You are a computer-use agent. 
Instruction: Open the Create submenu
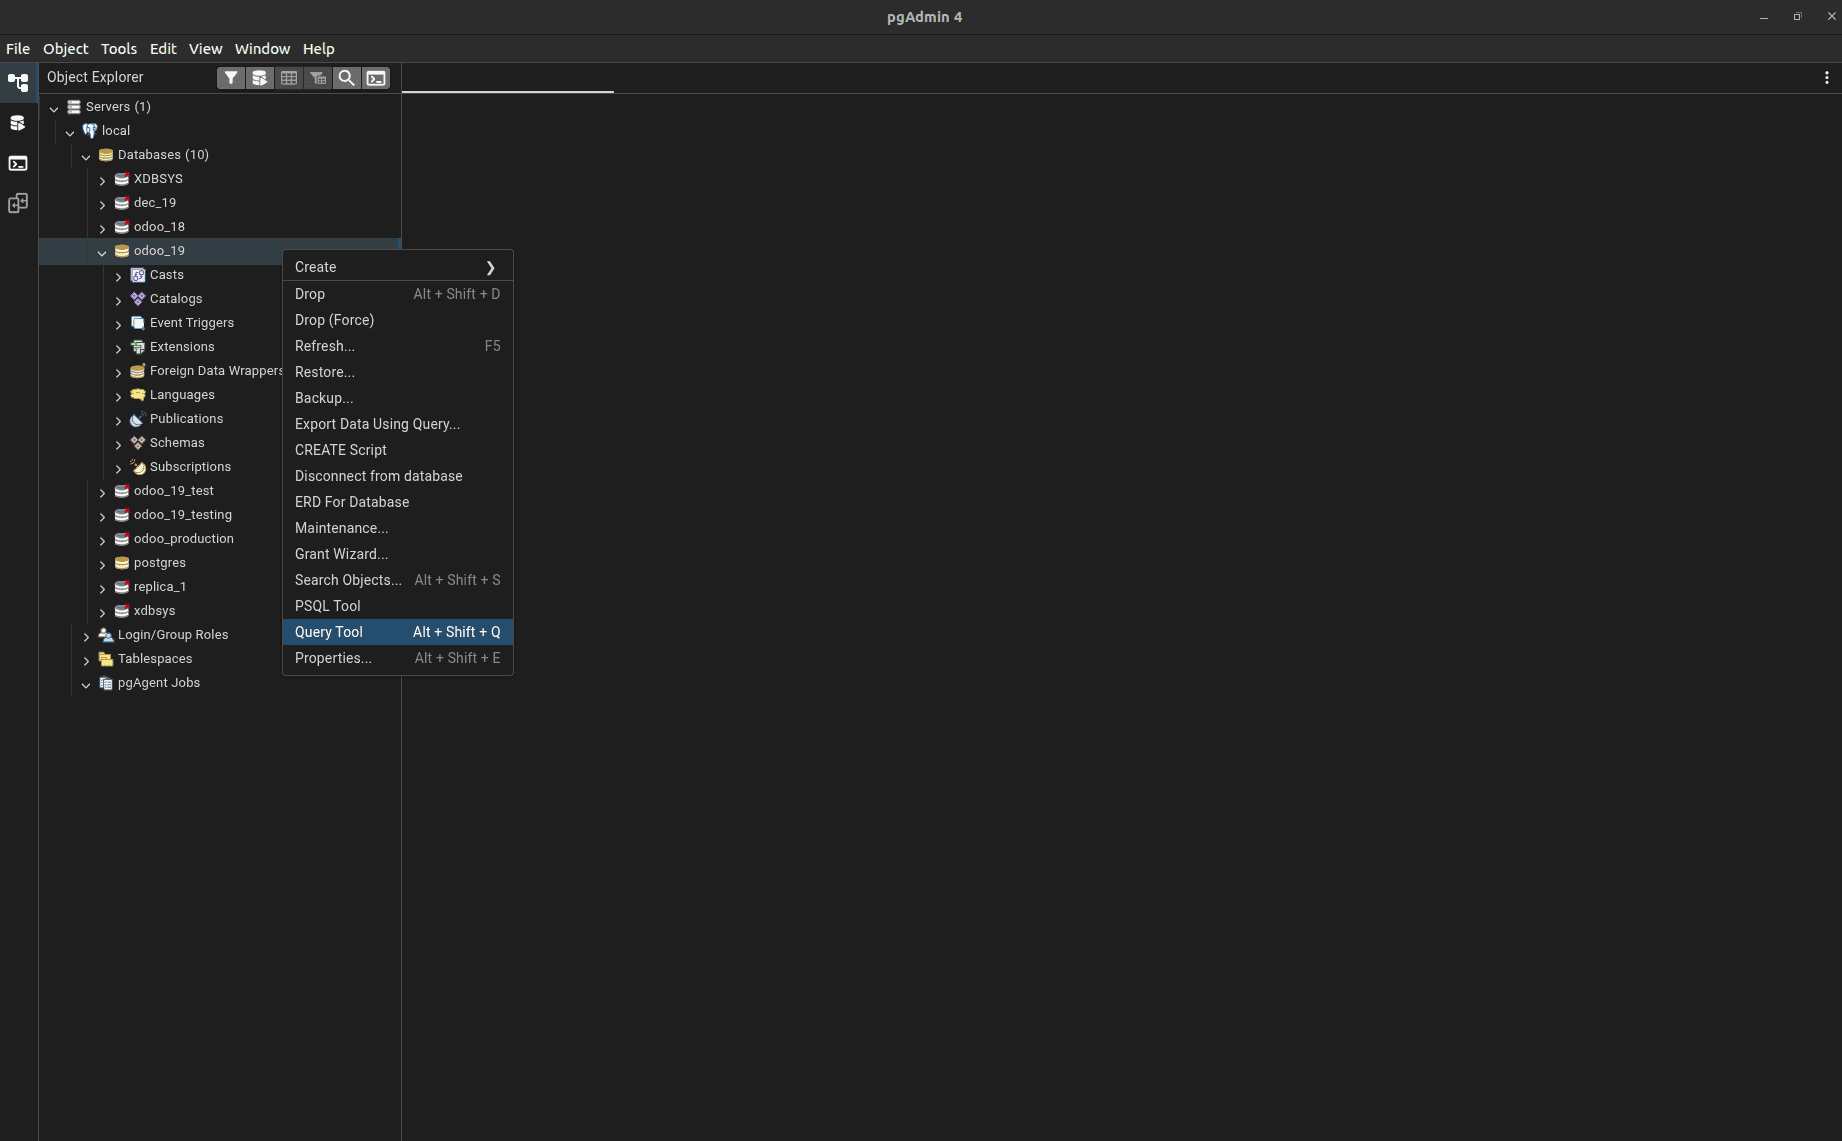[315, 266]
